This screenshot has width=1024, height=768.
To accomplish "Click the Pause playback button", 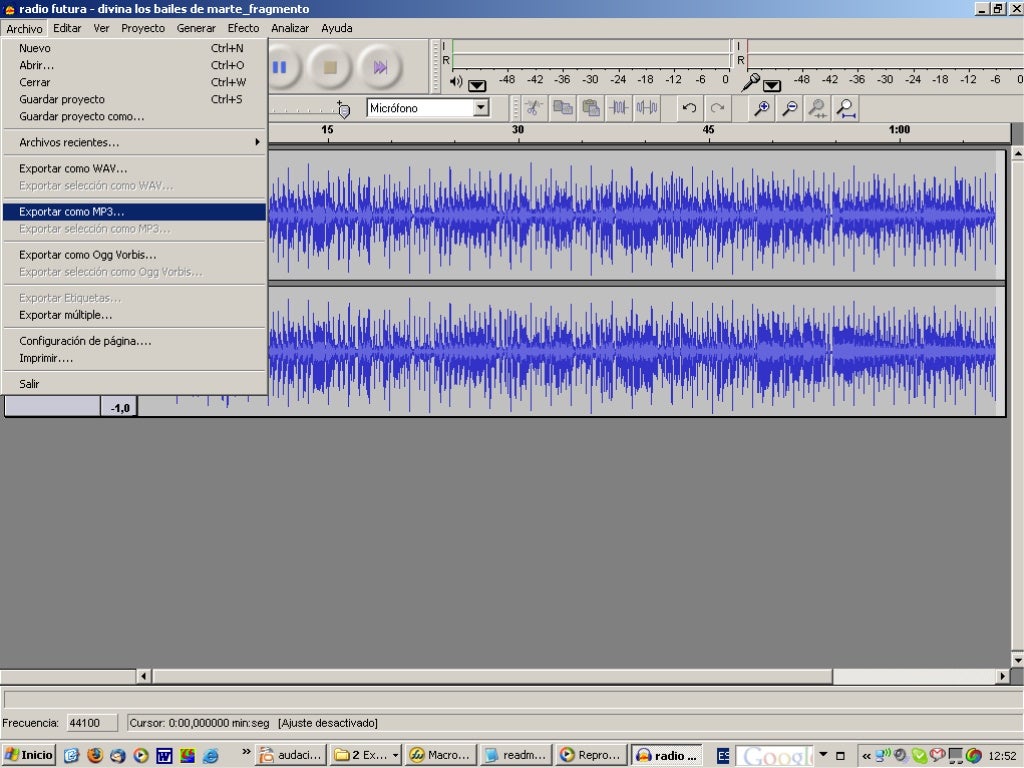I will [280, 67].
